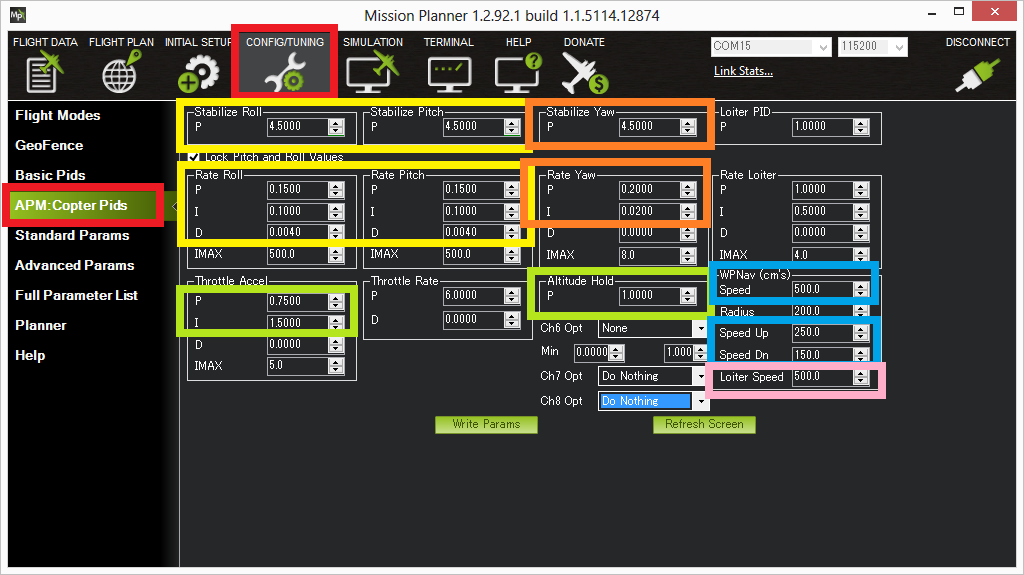Open the Link Stats link
Screen dimensions: 1024x575
coord(743,71)
